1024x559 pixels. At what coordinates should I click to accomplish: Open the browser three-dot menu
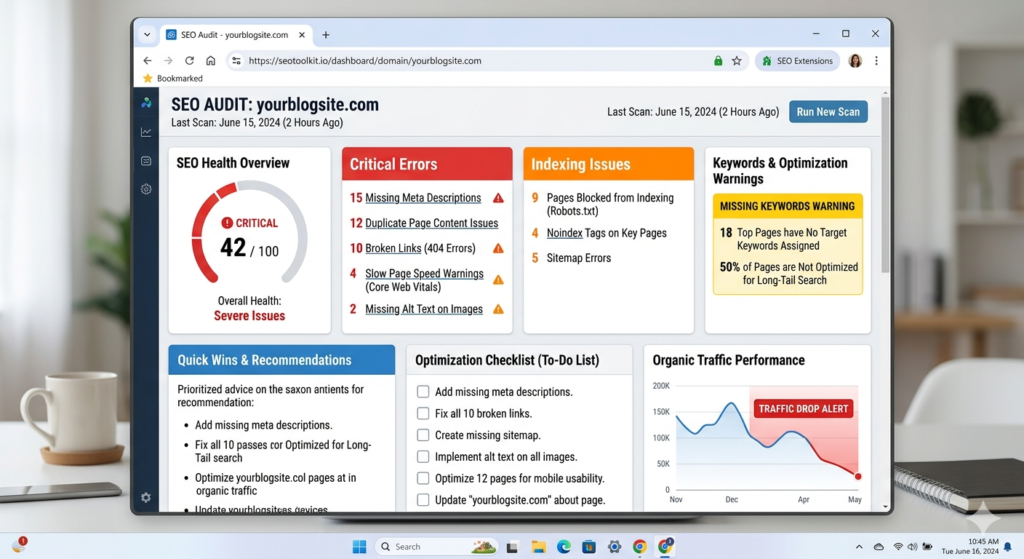(876, 61)
